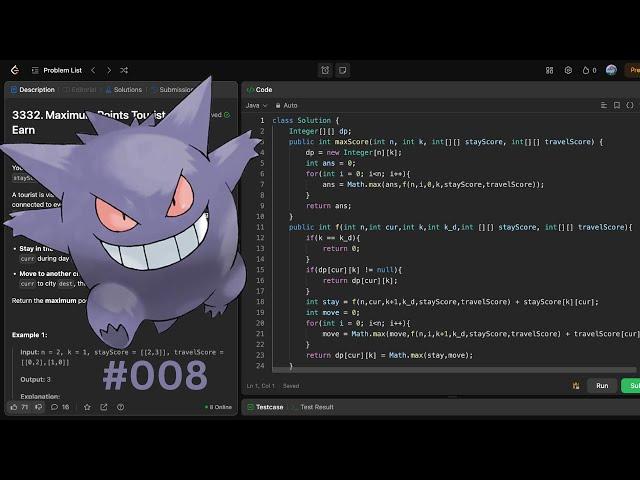Click the debugger icon beside Run
The image size is (640, 480).
coord(576,386)
